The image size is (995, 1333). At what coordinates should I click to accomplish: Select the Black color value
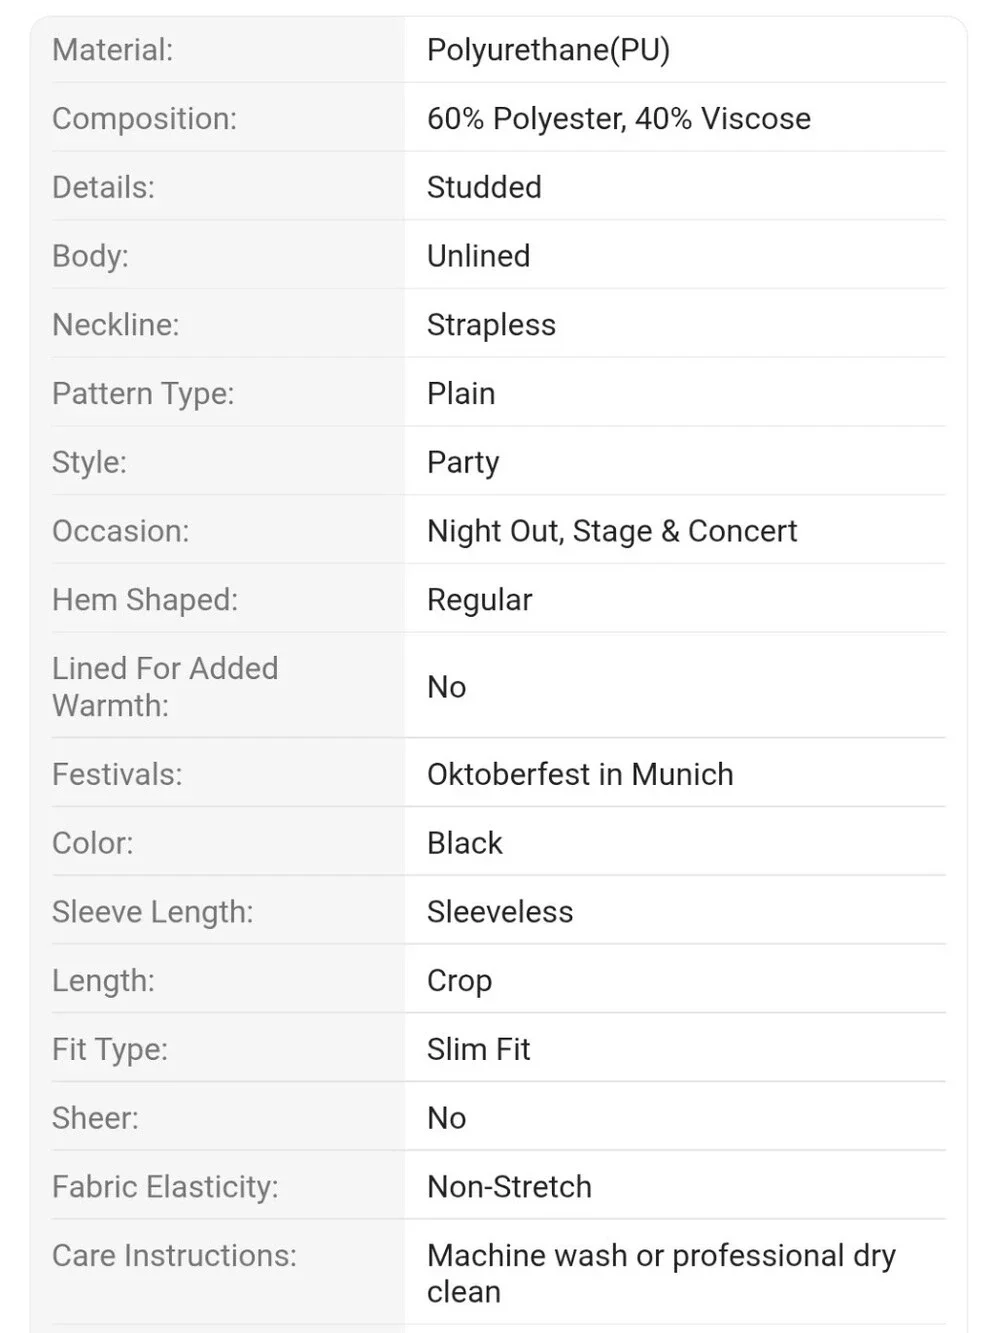tap(465, 843)
